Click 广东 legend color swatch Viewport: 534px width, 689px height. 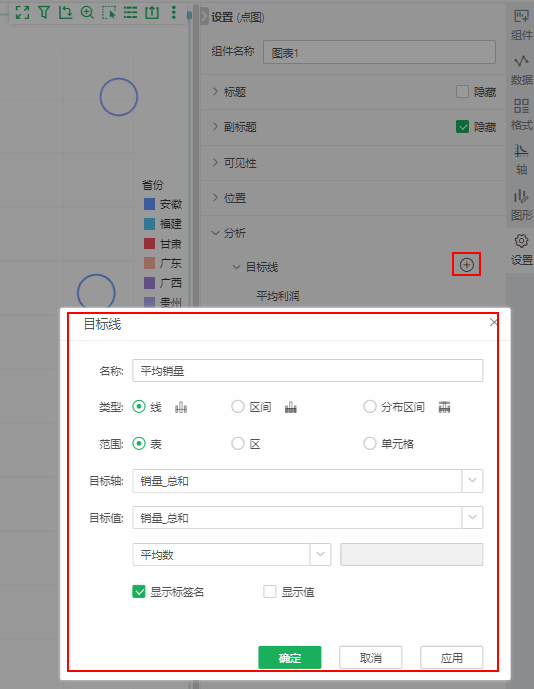[149, 263]
